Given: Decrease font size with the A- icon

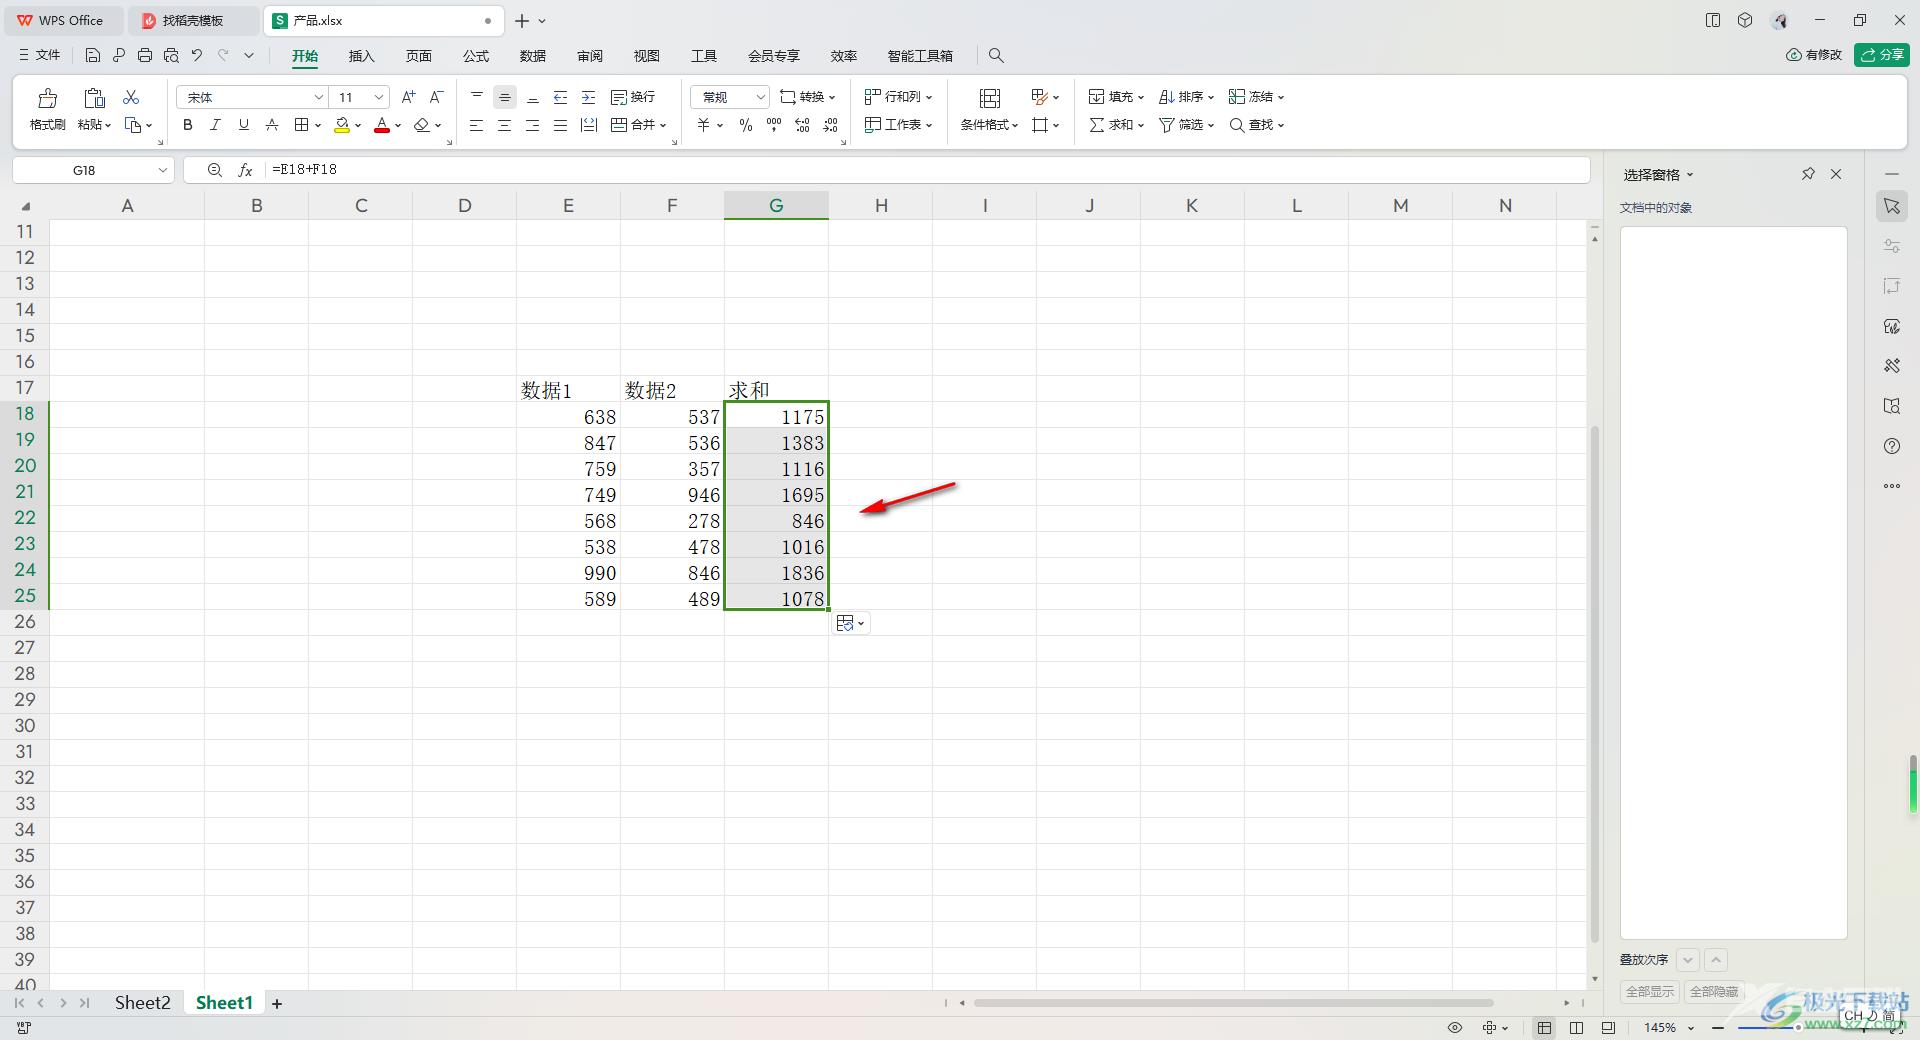Looking at the screenshot, I should 436,97.
